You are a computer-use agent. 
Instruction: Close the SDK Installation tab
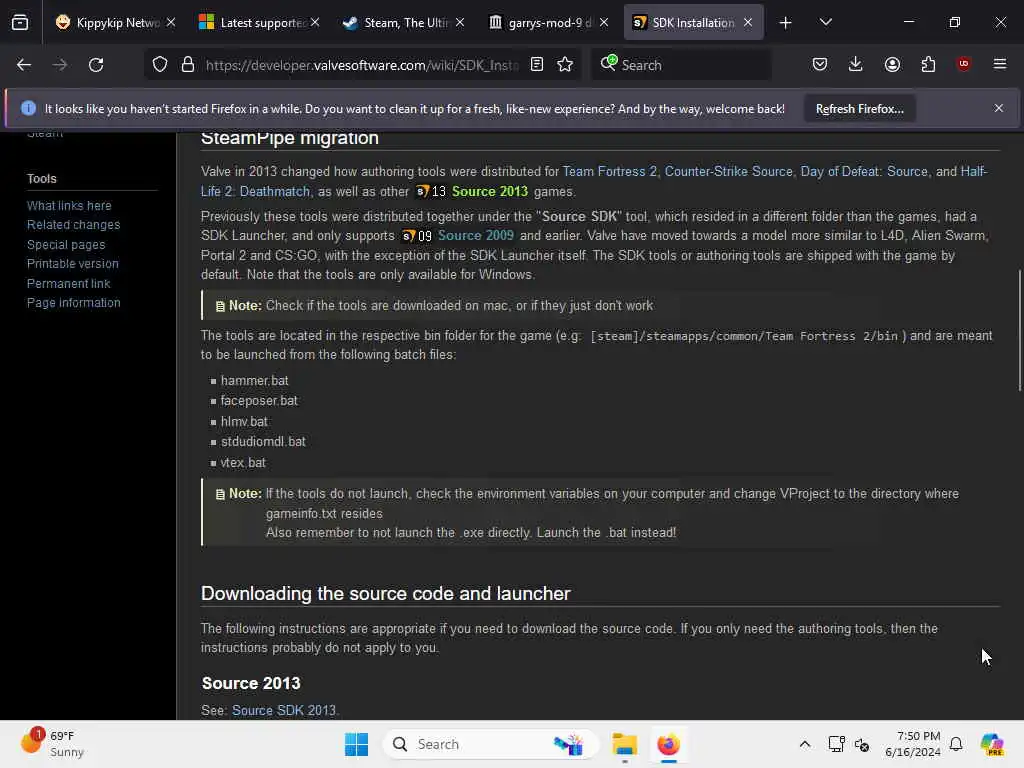tap(748, 23)
